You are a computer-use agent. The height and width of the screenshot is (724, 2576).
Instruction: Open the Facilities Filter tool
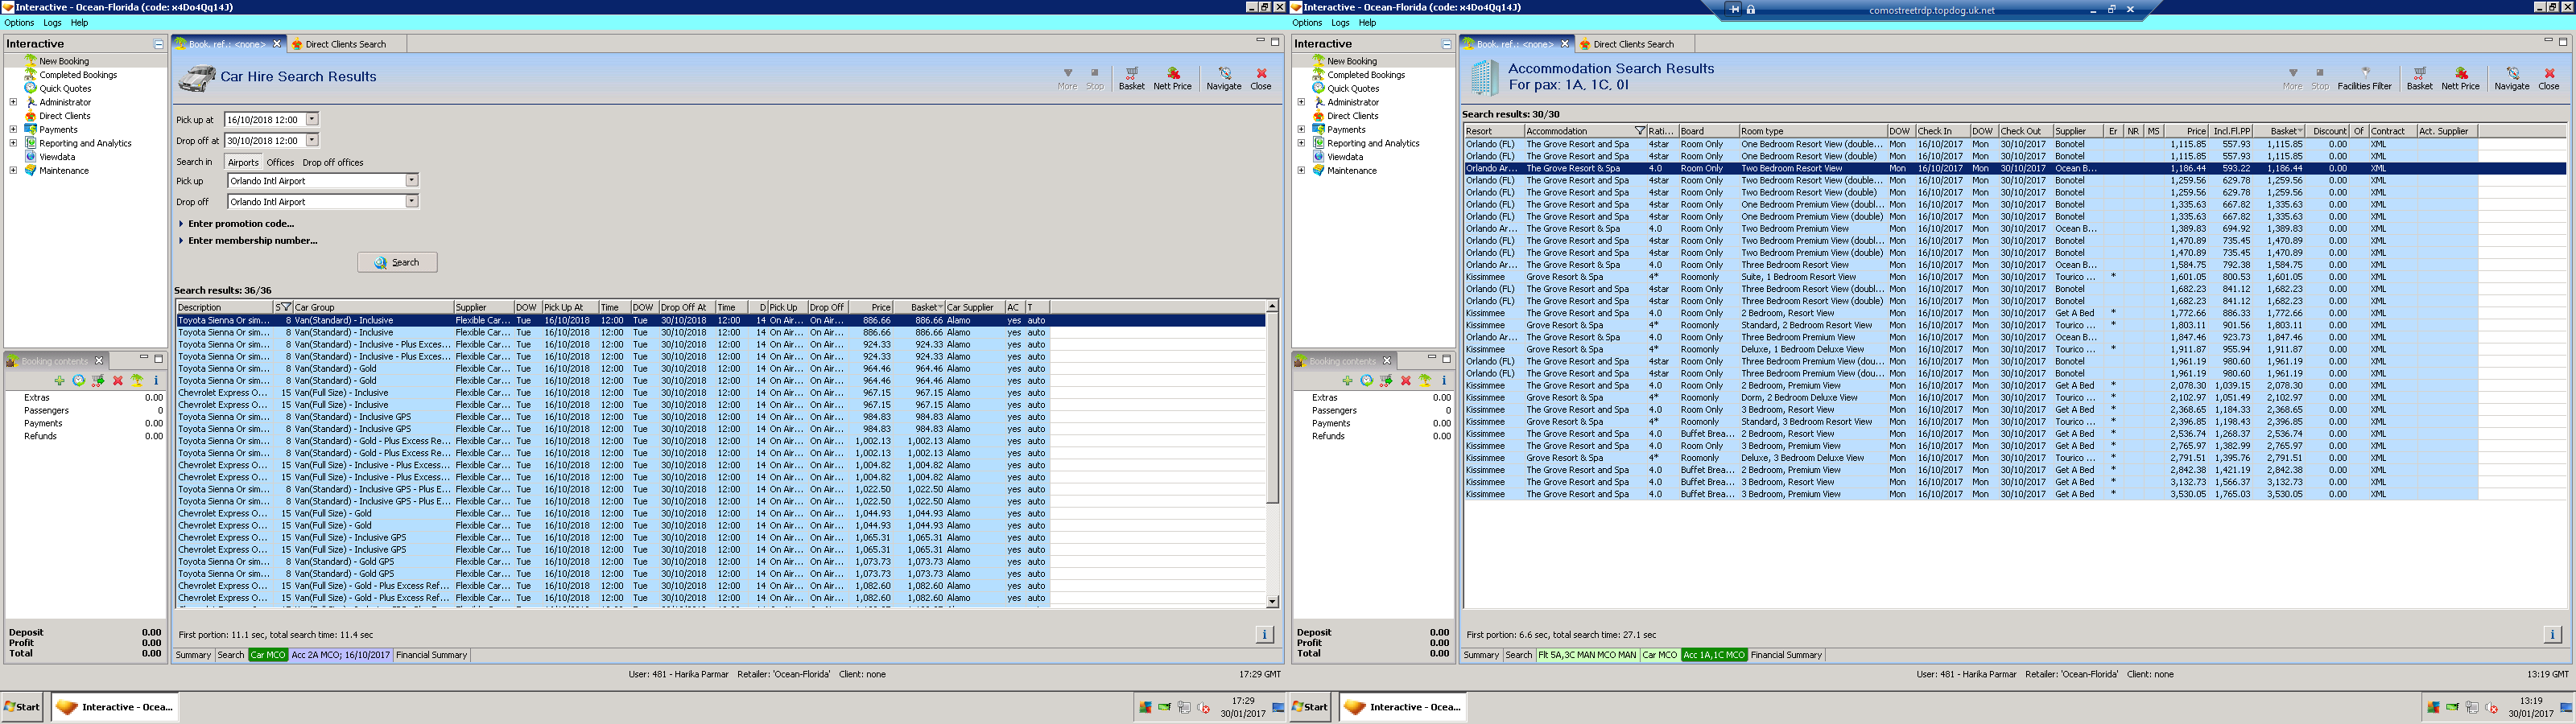point(2364,78)
